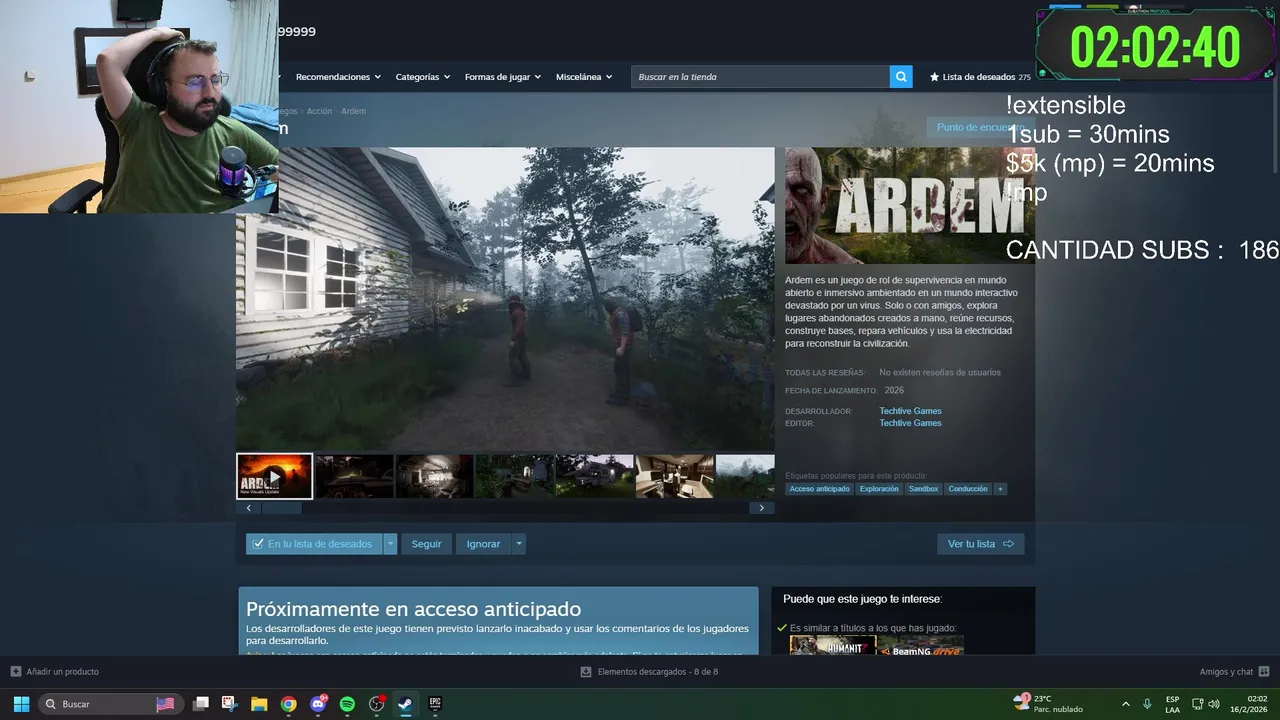Click the BeamNG.drive similar game image
This screenshot has height=720, width=1280.
(x=921, y=645)
